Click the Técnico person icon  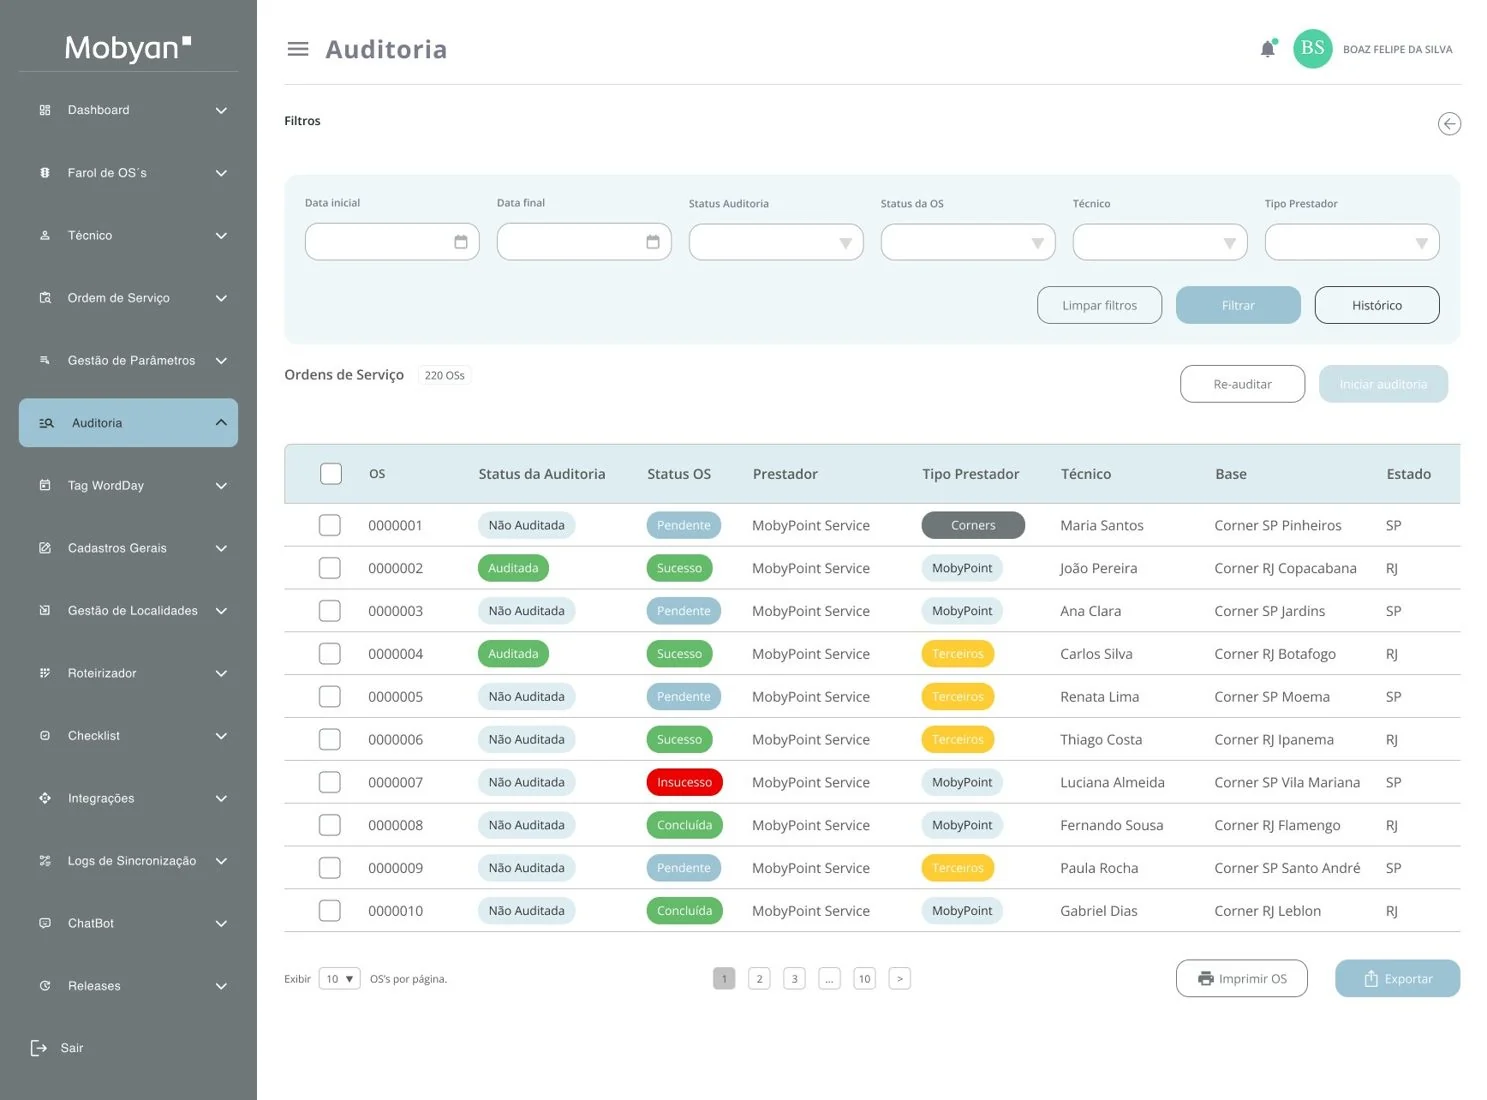pos(45,236)
